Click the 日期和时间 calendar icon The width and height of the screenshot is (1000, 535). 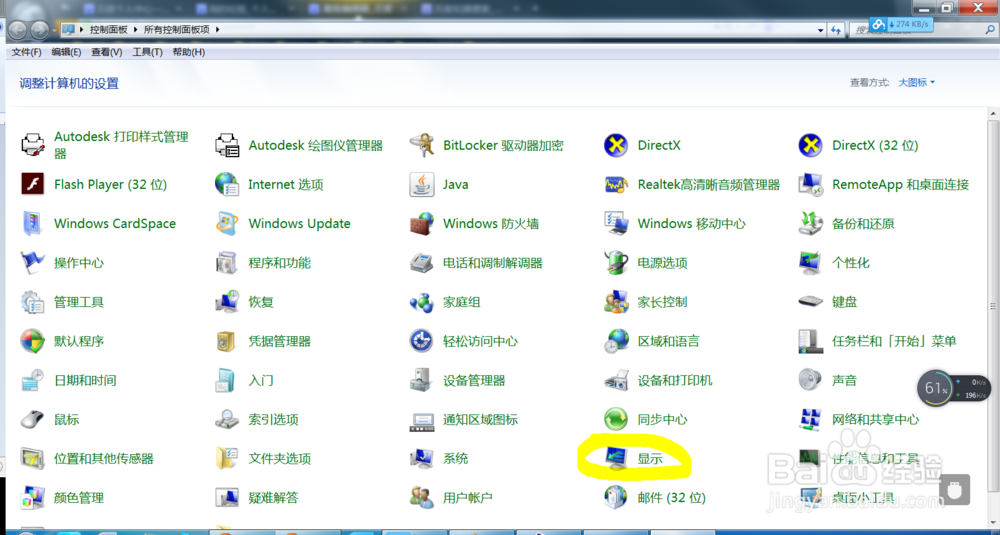(x=33, y=380)
